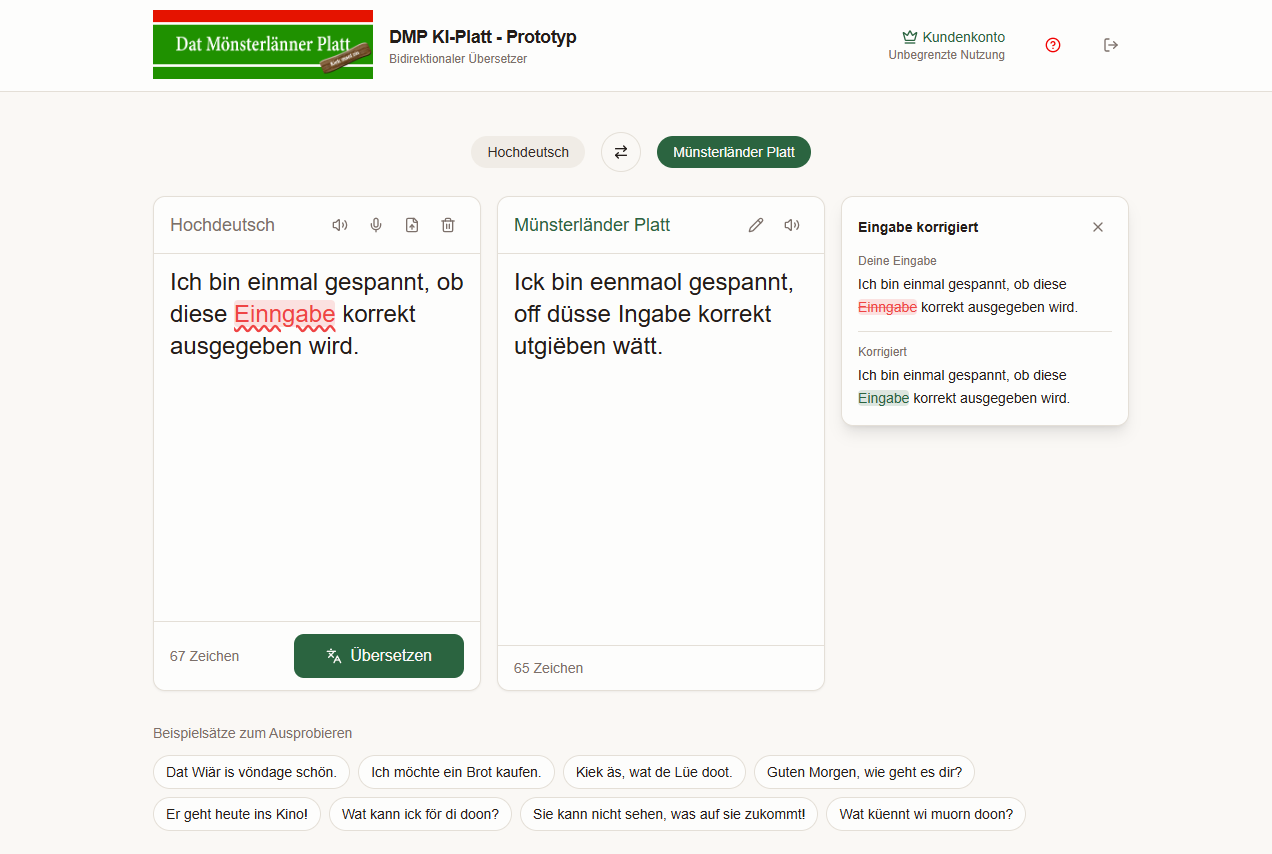Swap translation direction with the arrows button

point(621,152)
